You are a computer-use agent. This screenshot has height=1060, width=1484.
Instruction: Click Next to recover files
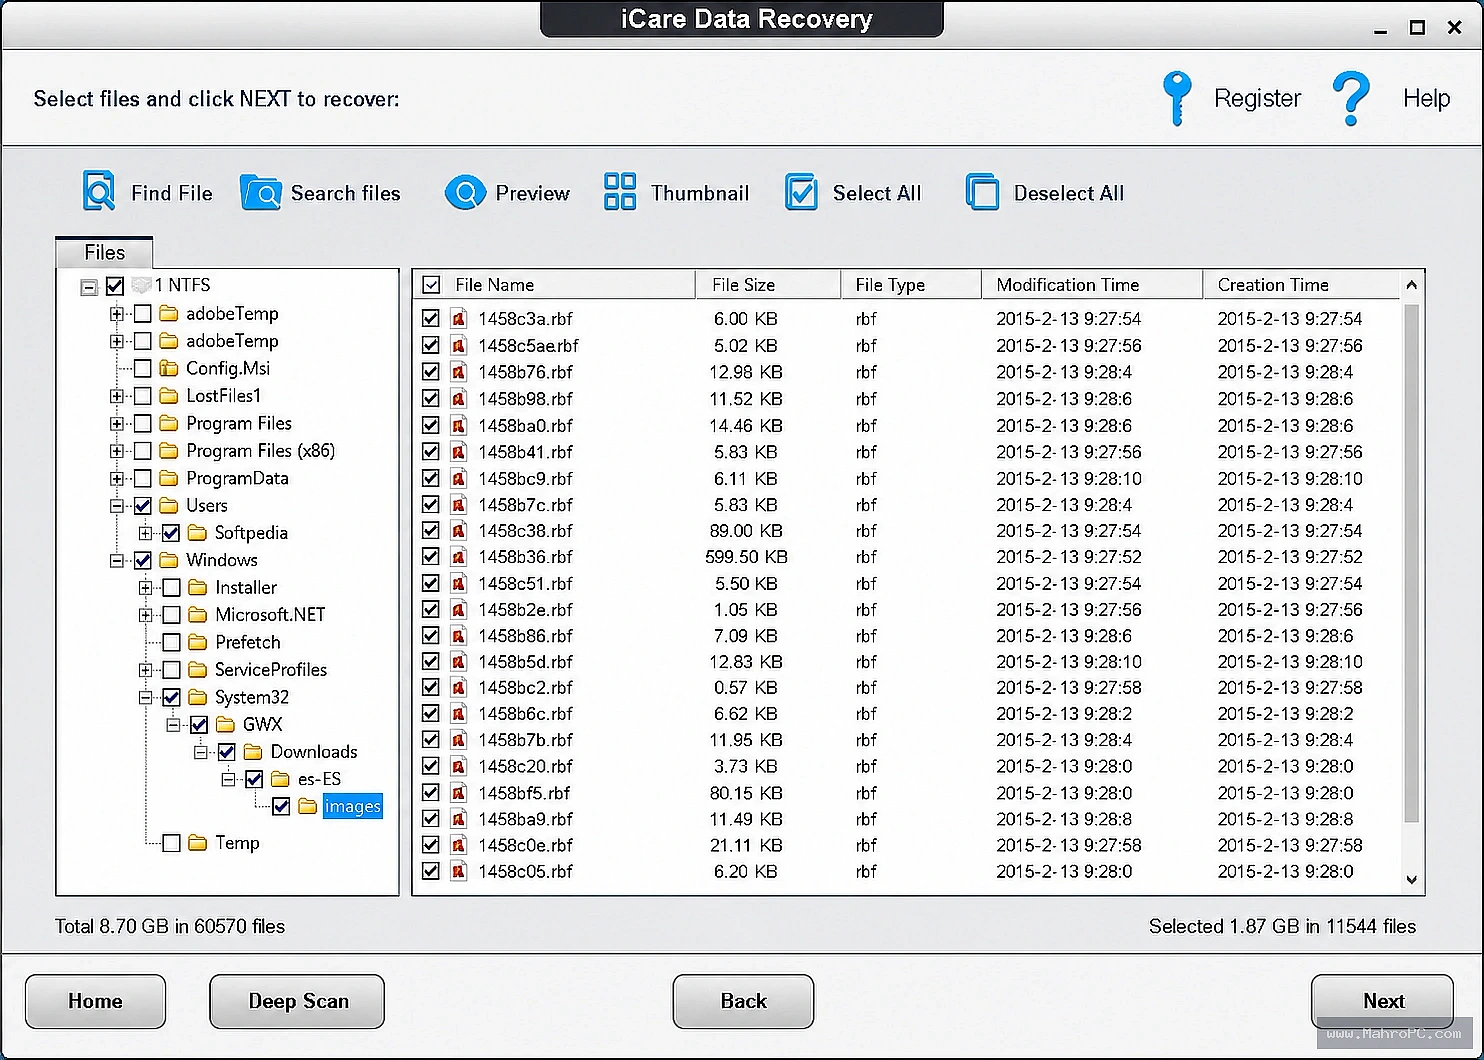click(1382, 1001)
